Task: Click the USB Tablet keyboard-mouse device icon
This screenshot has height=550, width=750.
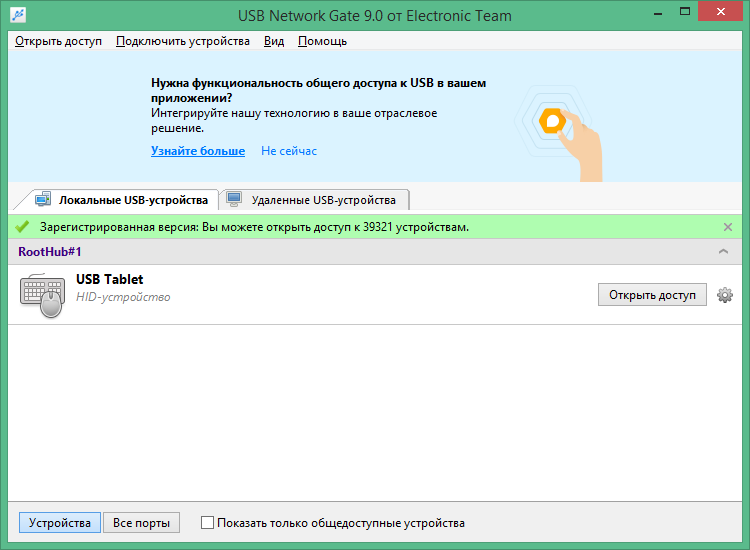Action: point(42,295)
